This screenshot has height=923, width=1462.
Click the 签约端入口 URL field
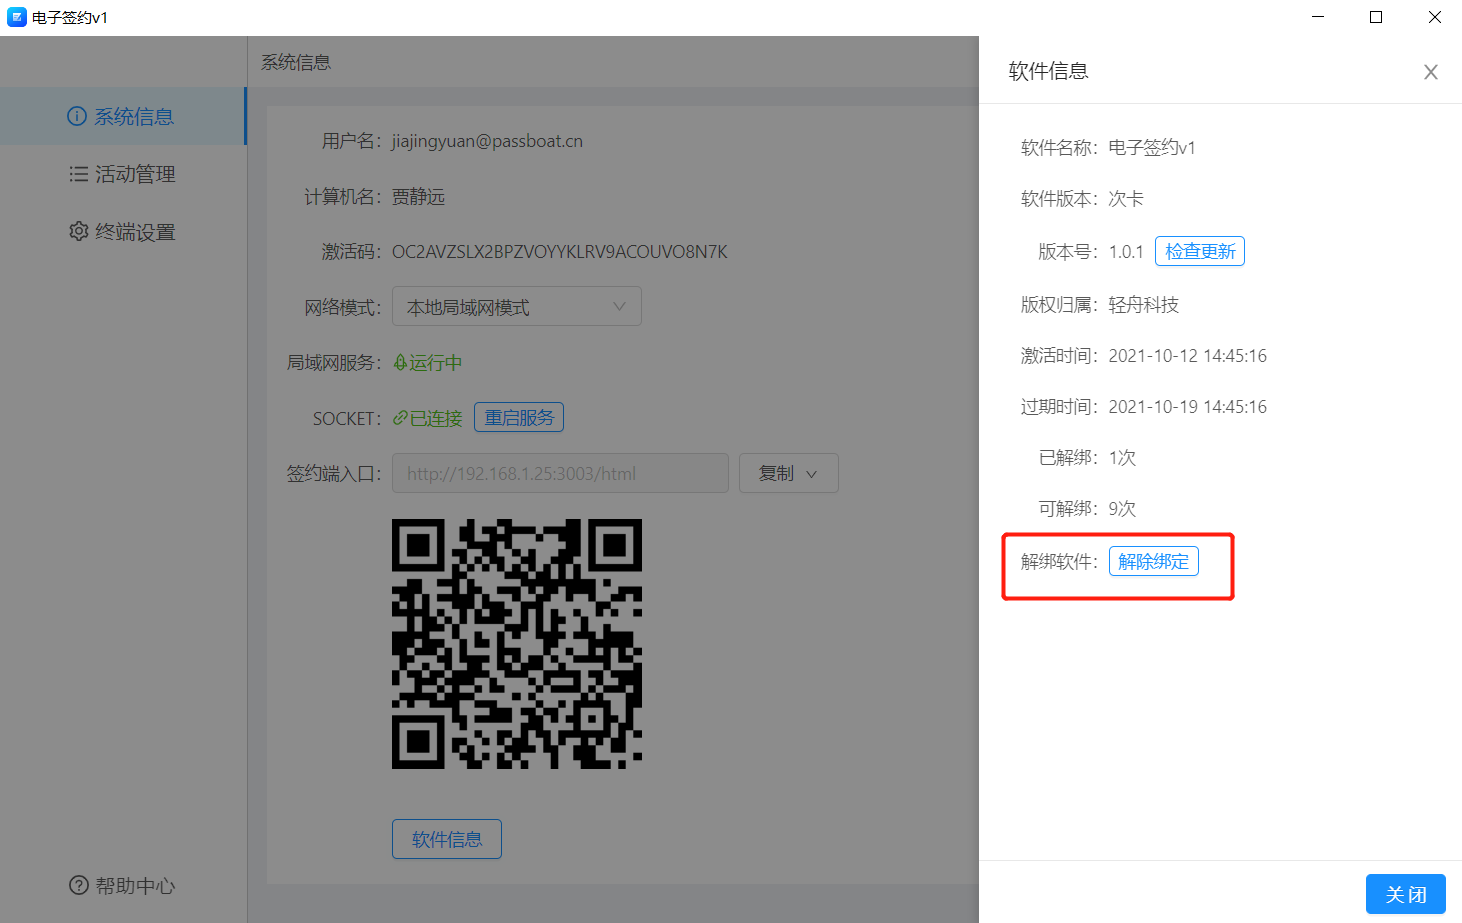[x=560, y=473]
